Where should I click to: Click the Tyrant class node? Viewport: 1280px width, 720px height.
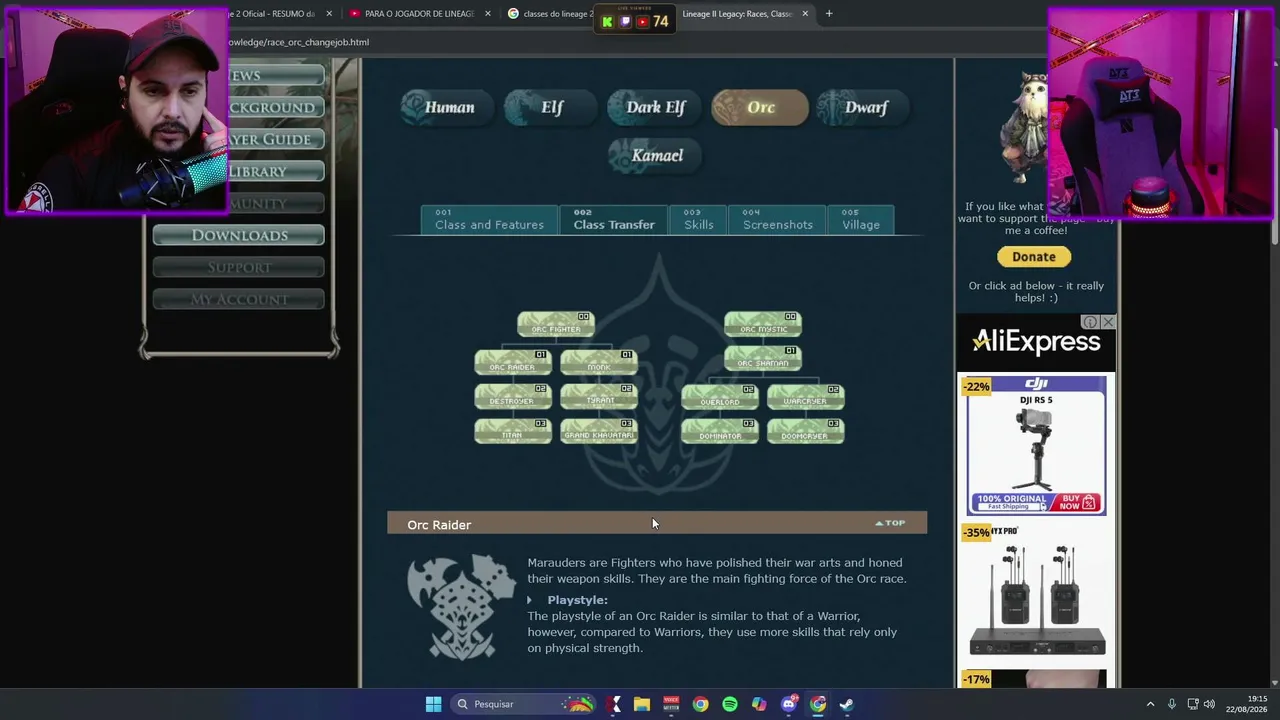coord(599,396)
